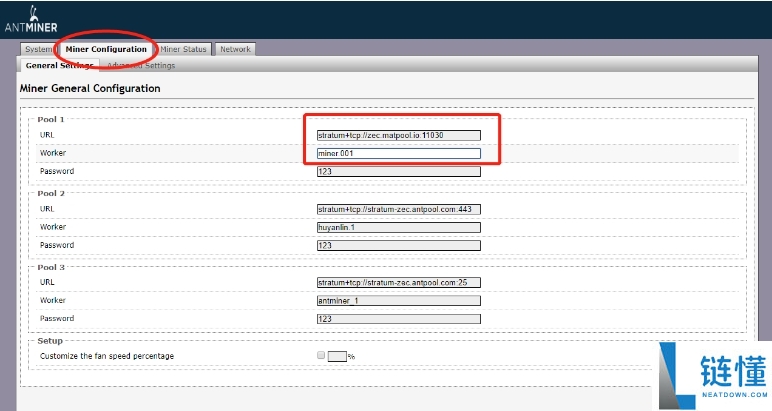Select the Pool 2 URL input
Image resolution: width=772 pixels, height=411 pixels.
398,209
